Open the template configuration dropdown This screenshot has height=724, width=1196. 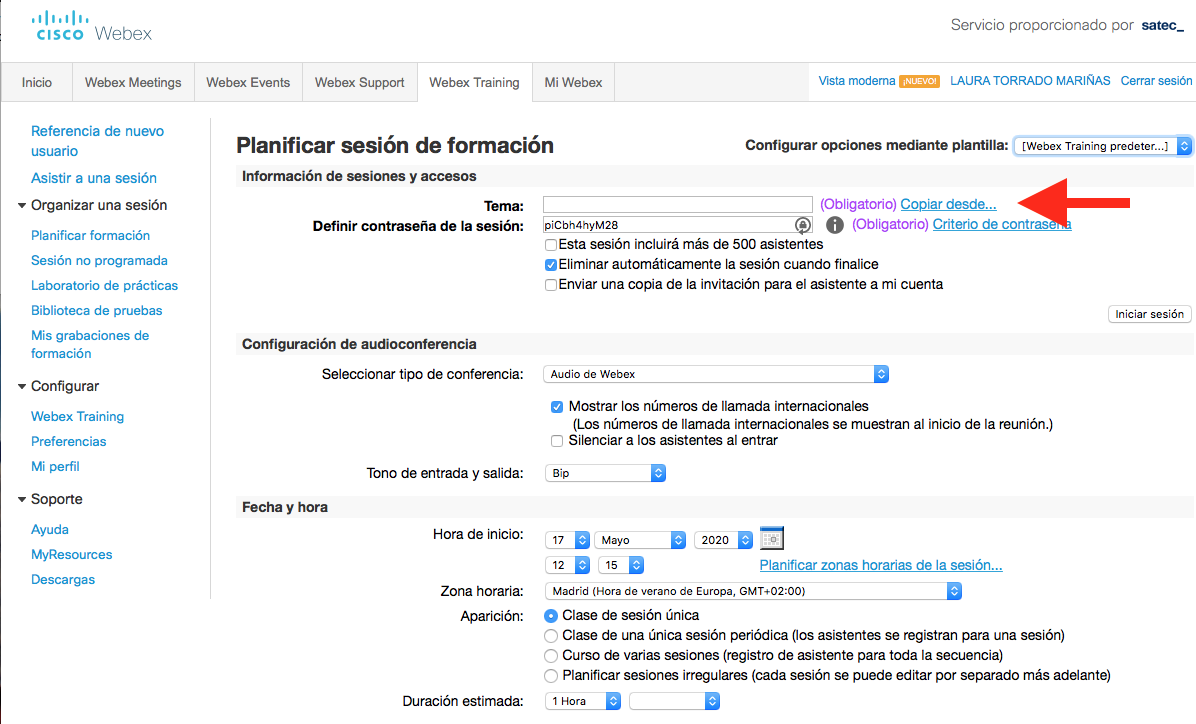point(1102,146)
